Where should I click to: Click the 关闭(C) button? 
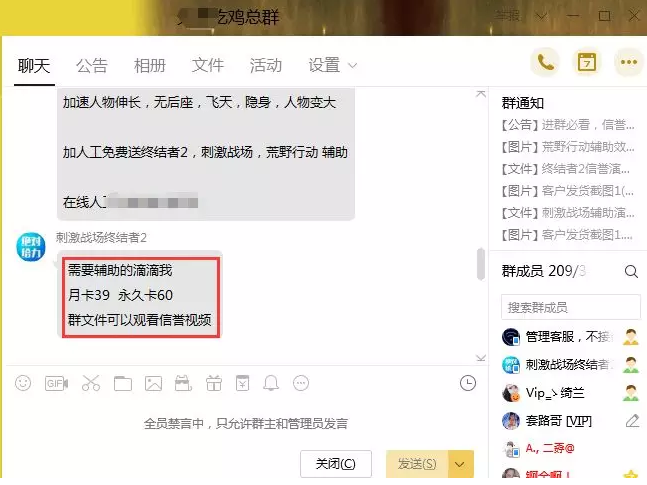pos(336,464)
